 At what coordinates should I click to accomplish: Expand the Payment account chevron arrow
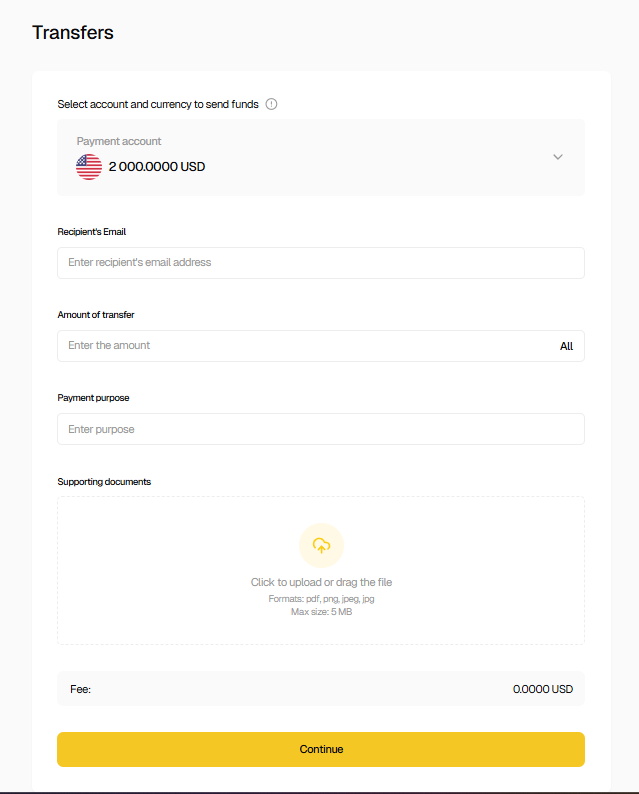click(558, 157)
